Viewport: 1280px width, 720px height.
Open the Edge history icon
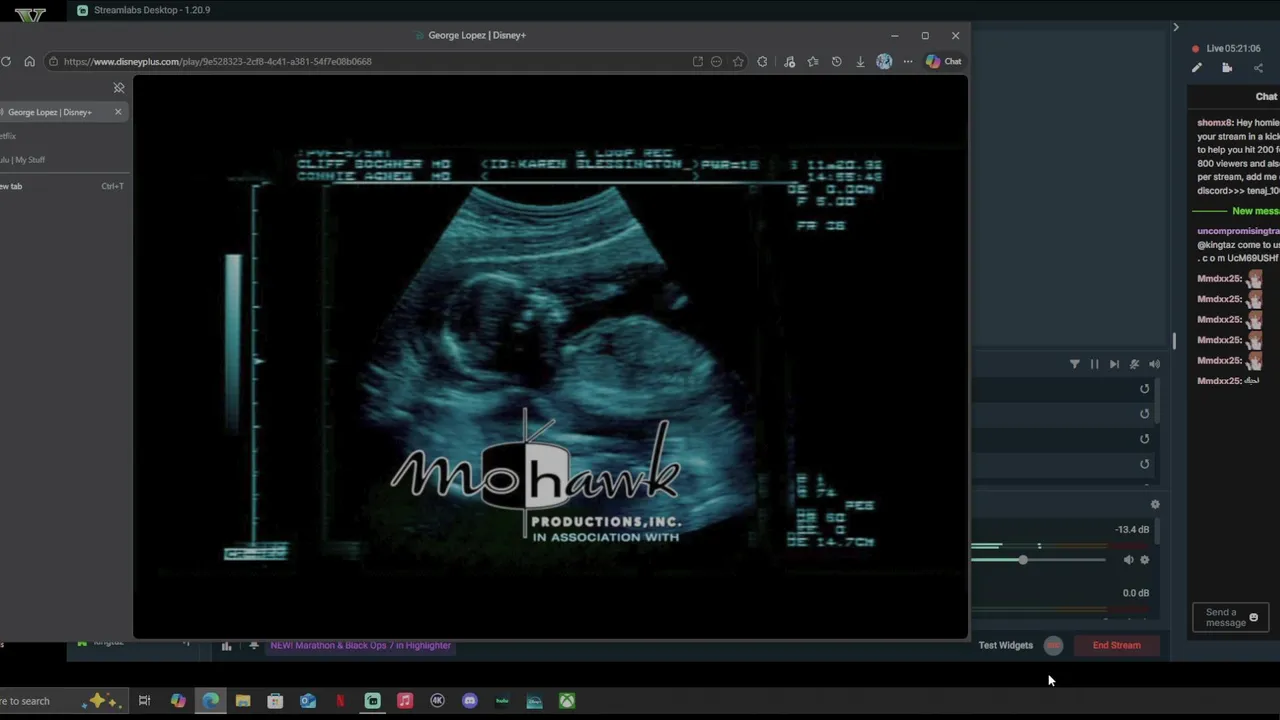coord(837,62)
